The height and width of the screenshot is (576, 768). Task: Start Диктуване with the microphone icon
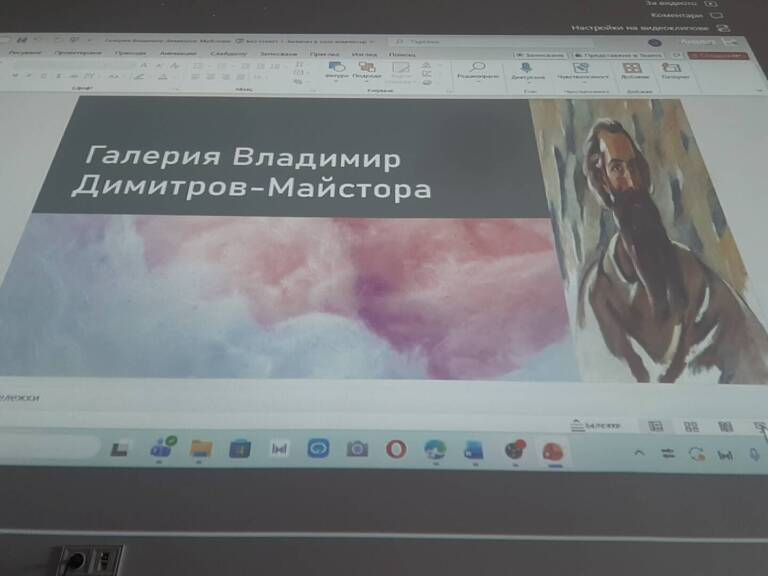click(527, 68)
